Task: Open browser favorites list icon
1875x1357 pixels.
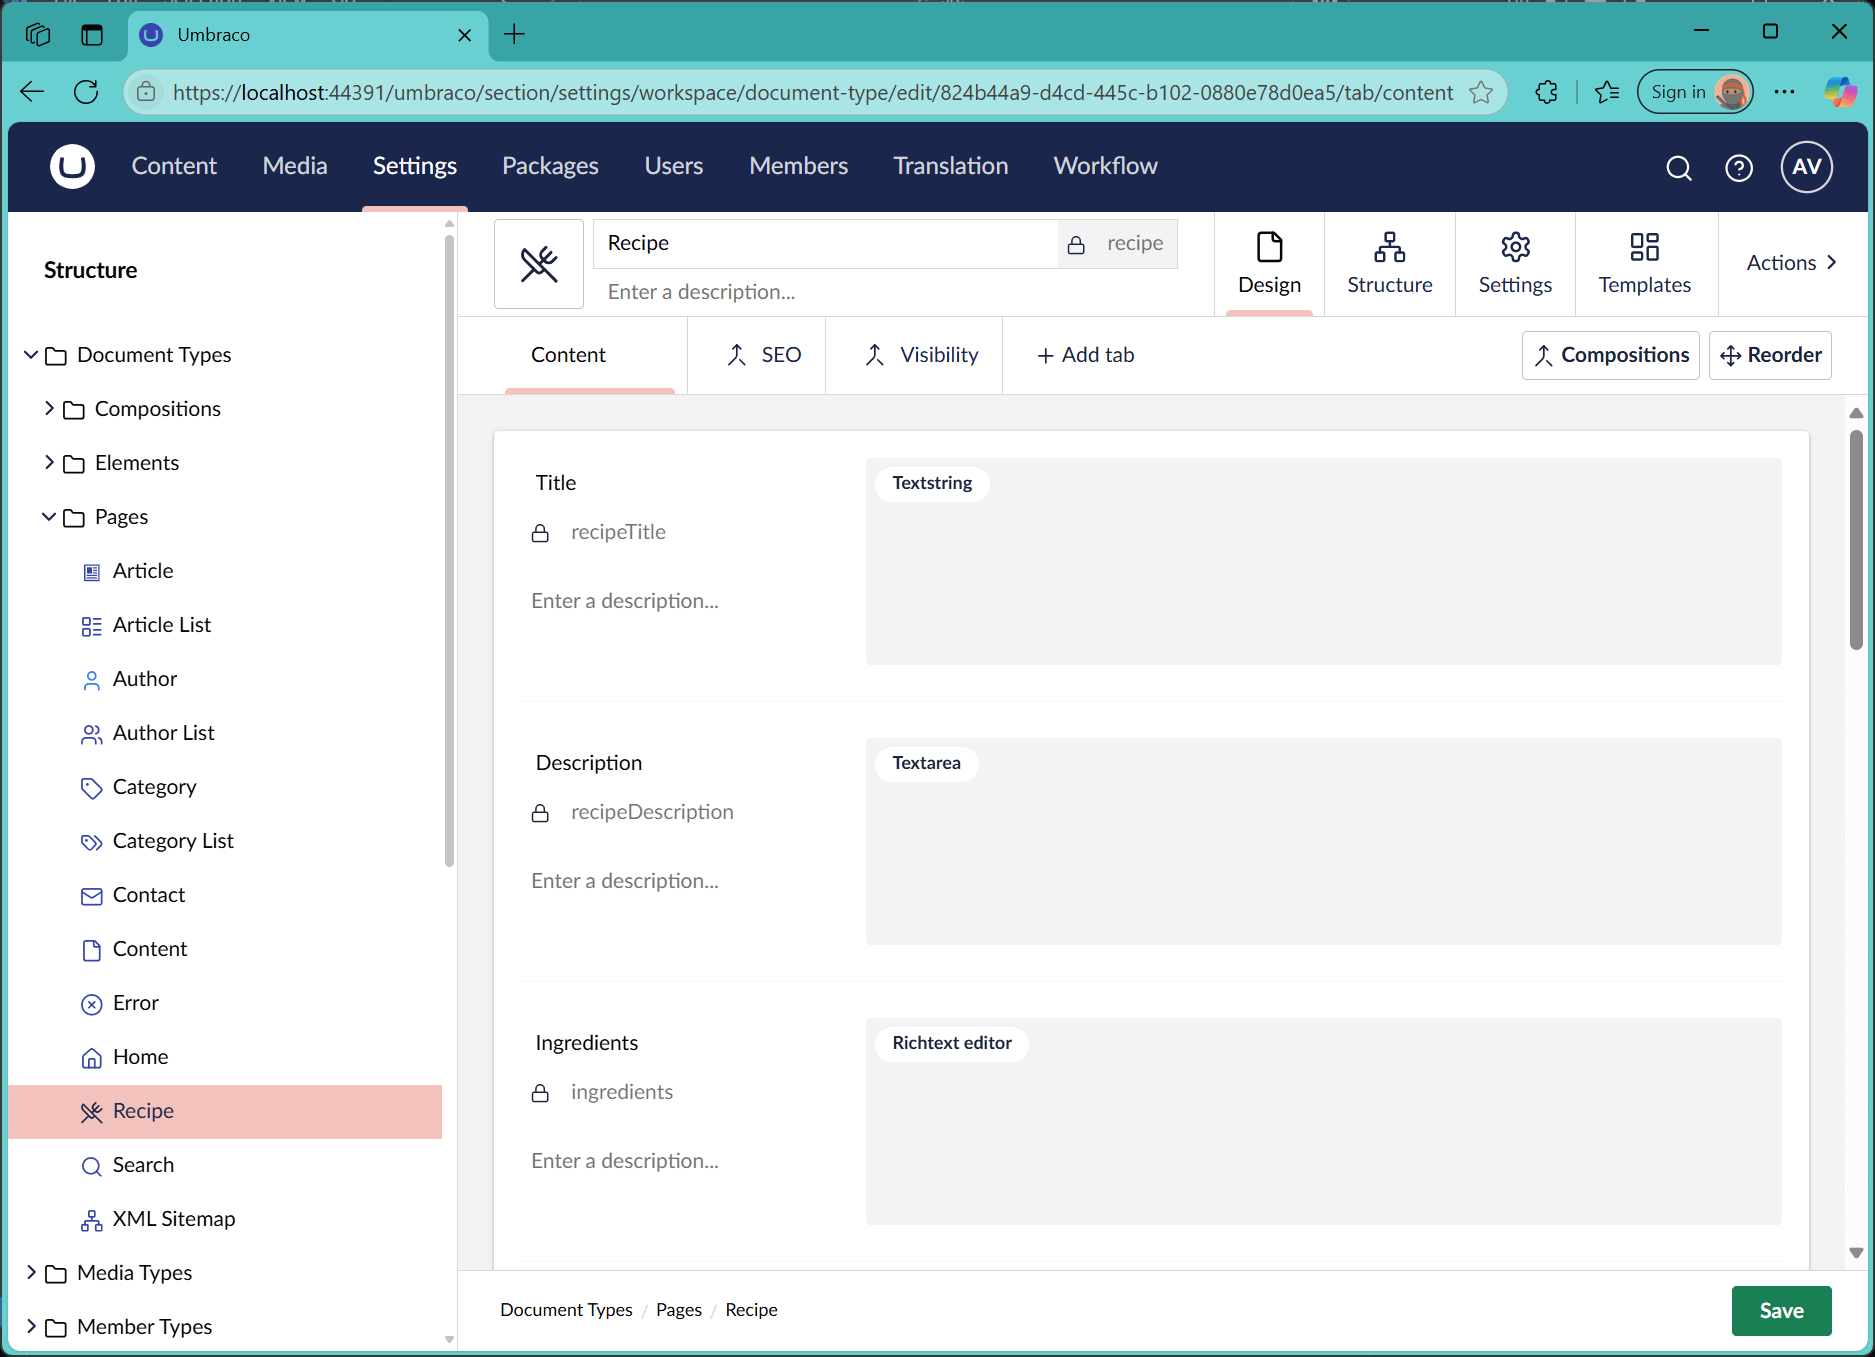Action: [1607, 92]
